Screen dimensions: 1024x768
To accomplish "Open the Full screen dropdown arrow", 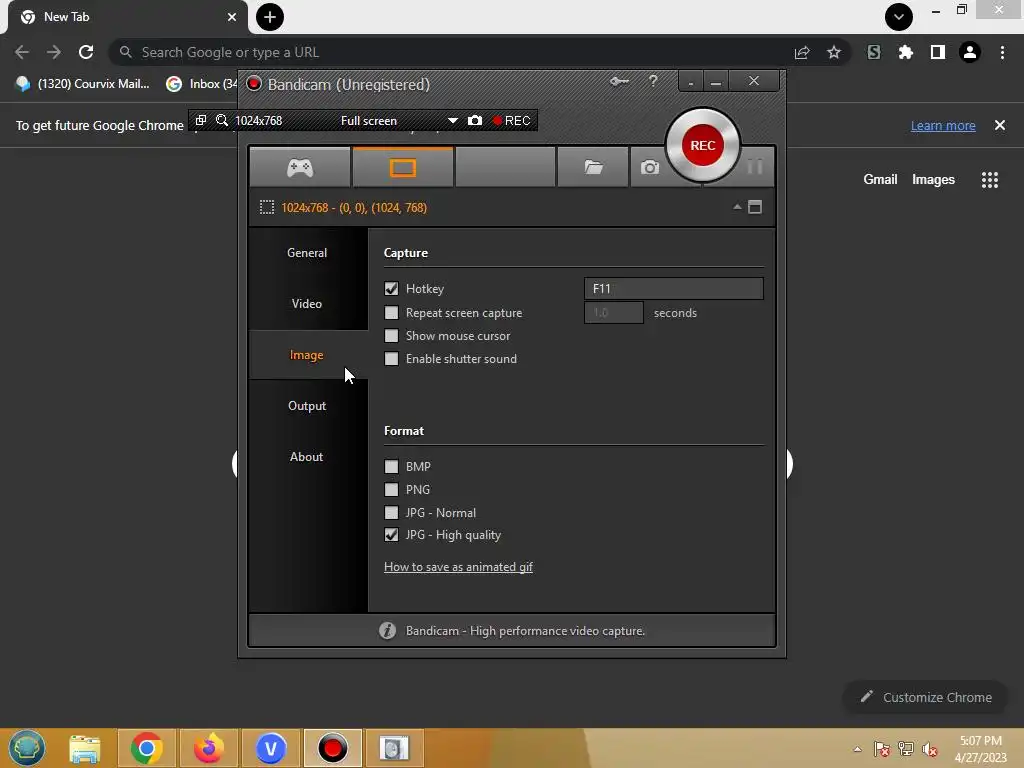I will click(453, 121).
